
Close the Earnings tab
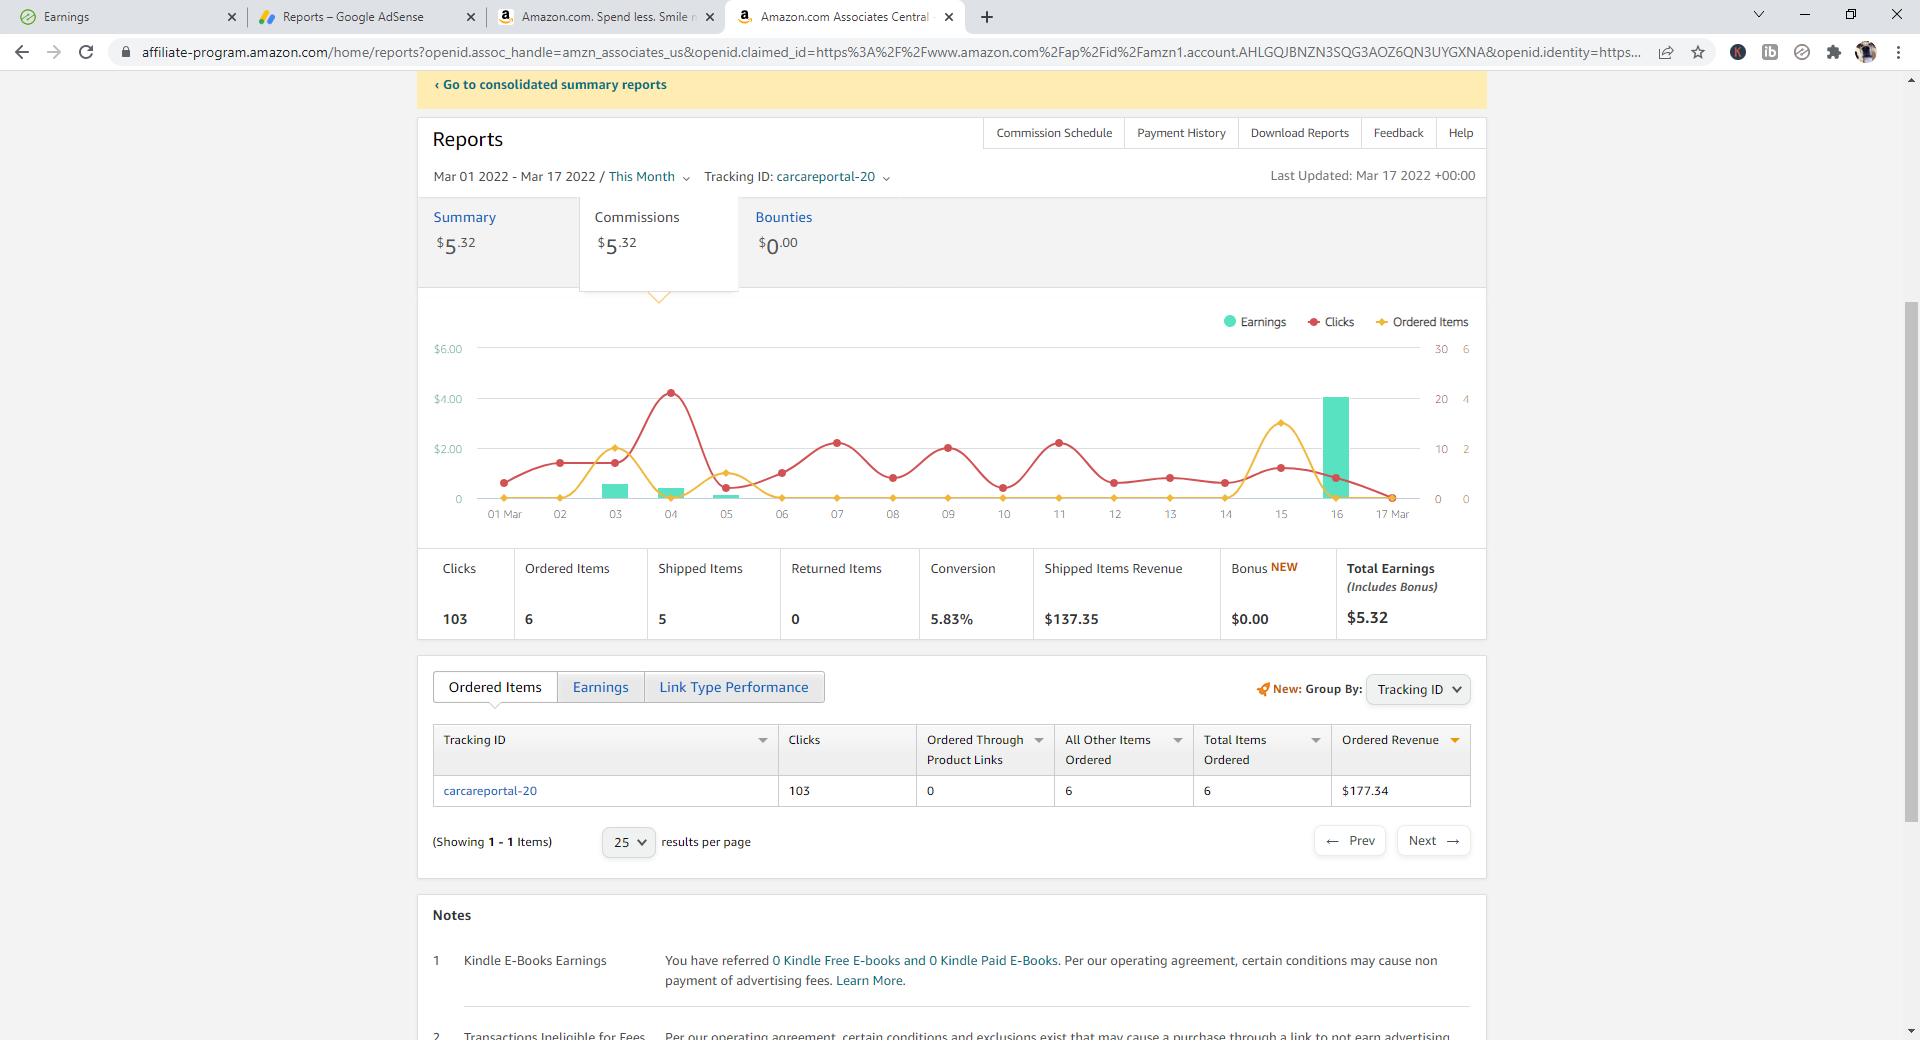pyautogui.click(x=231, y=17)
